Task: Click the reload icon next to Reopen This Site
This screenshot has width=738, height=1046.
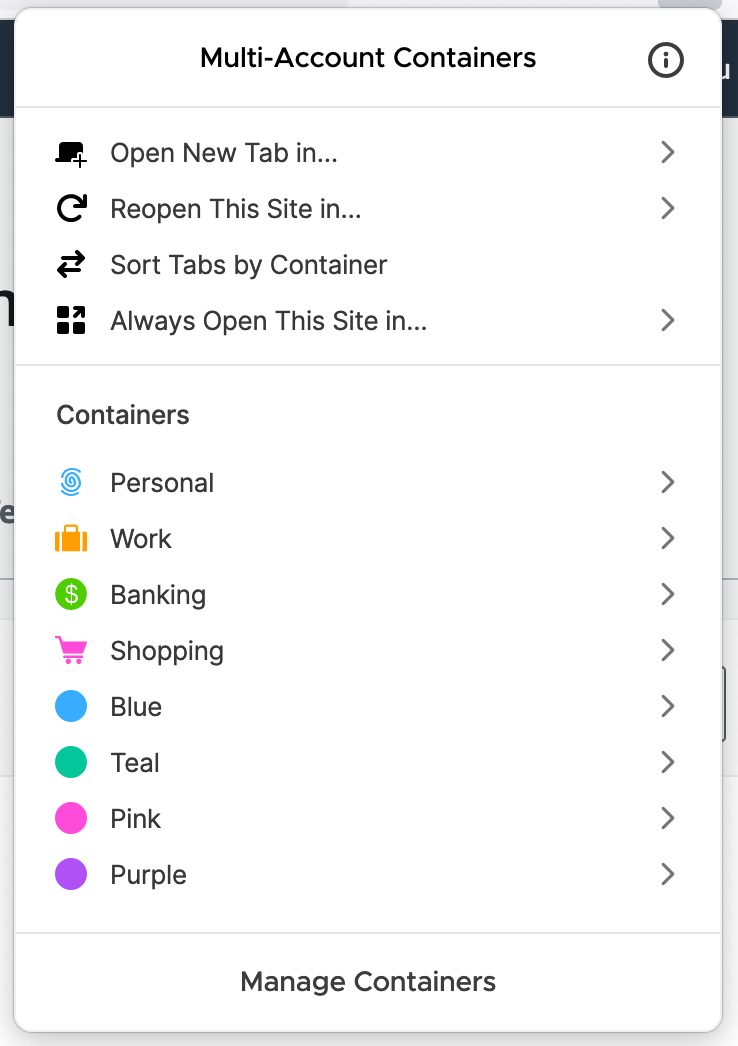Action: click(x=70, y=208)
